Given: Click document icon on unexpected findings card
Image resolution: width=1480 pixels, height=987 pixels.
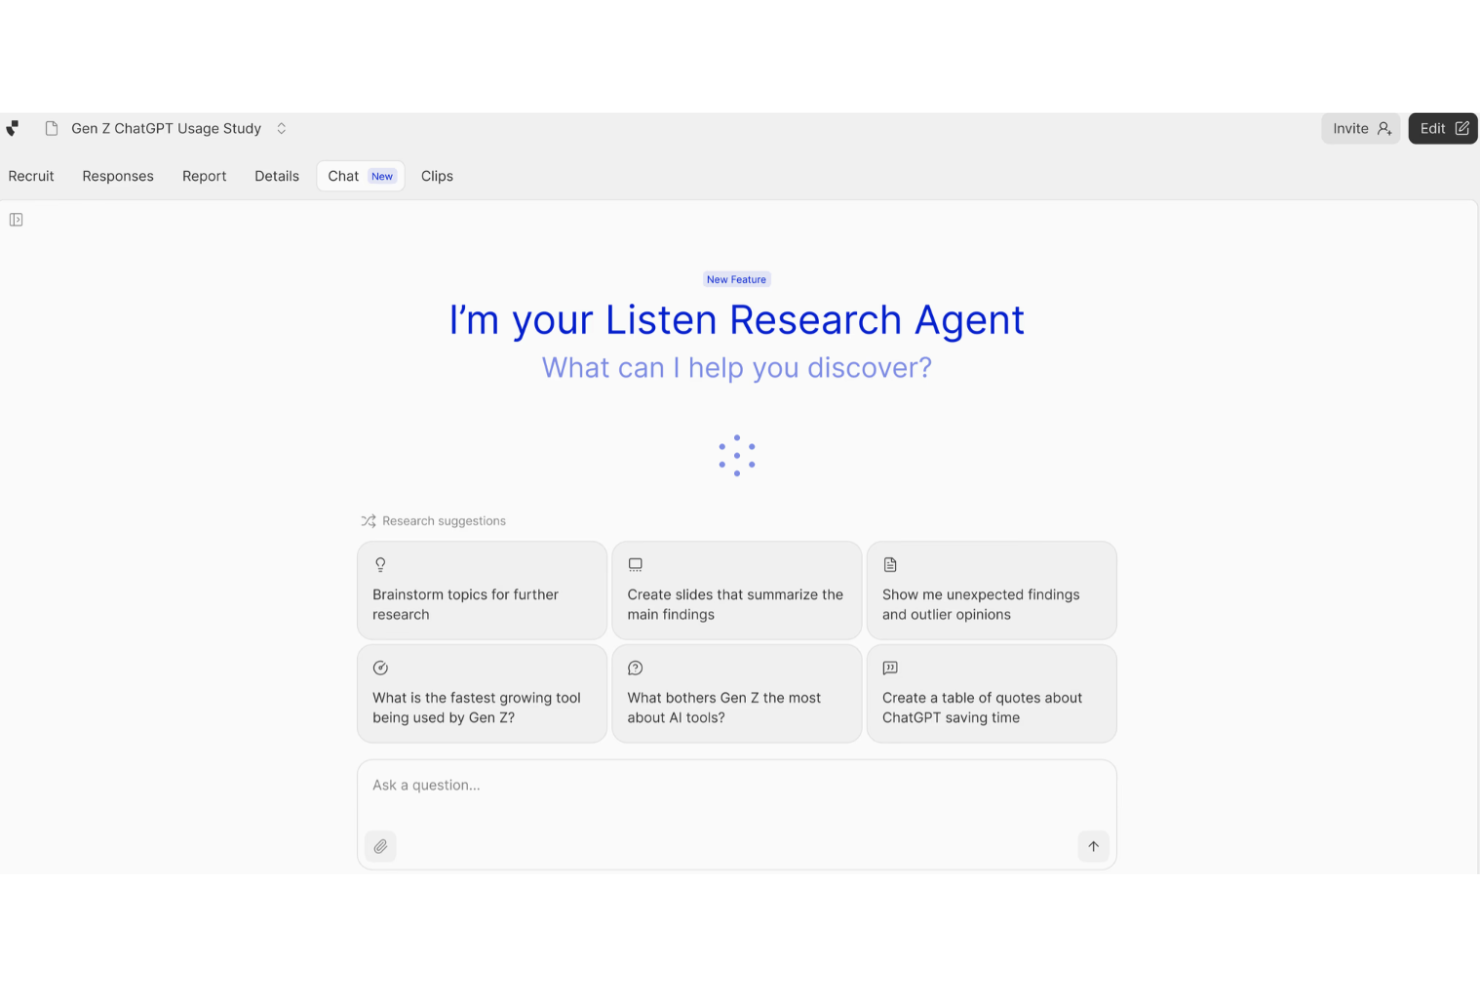Looking at the screenshot, I should pos(890,565).
